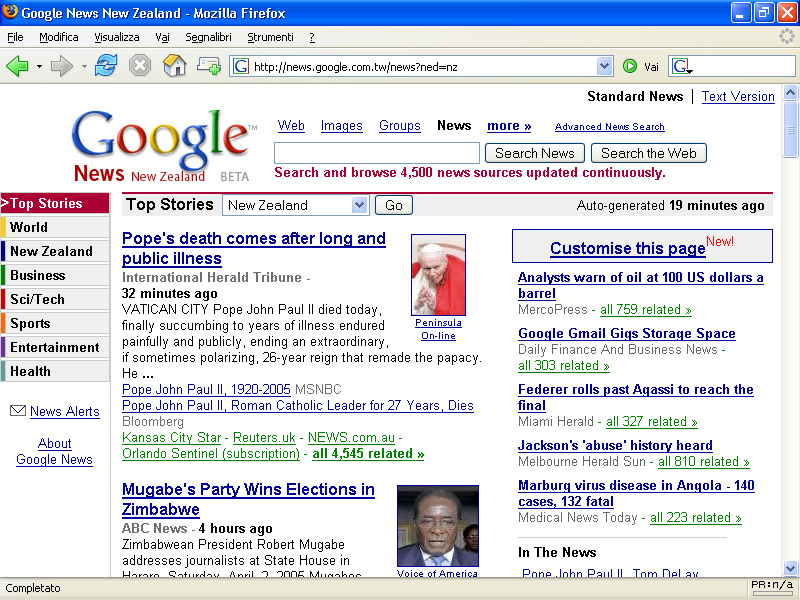Click inside the Google News search field
Image resolution: width=800 pixels, height=600 pixels.
click(x=377, y=153)
